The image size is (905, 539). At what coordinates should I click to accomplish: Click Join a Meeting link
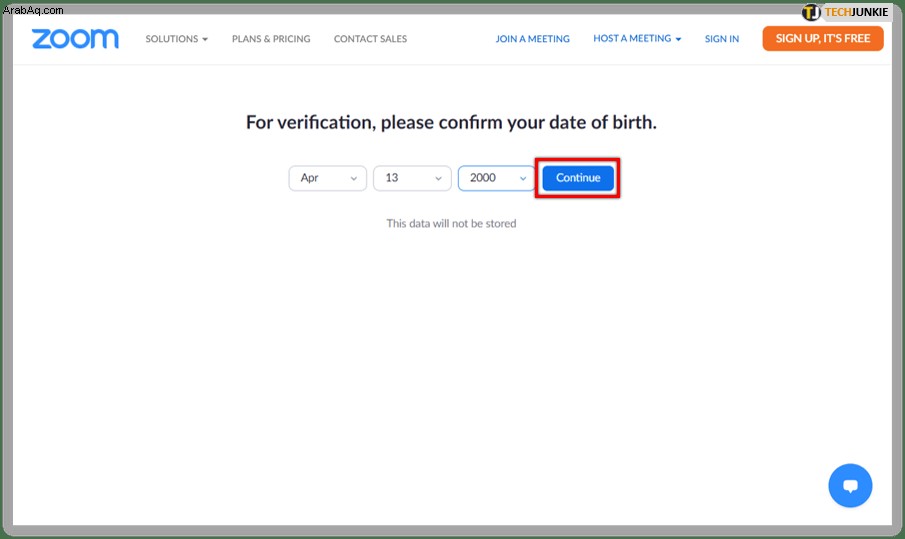click(x=532, y=39)
